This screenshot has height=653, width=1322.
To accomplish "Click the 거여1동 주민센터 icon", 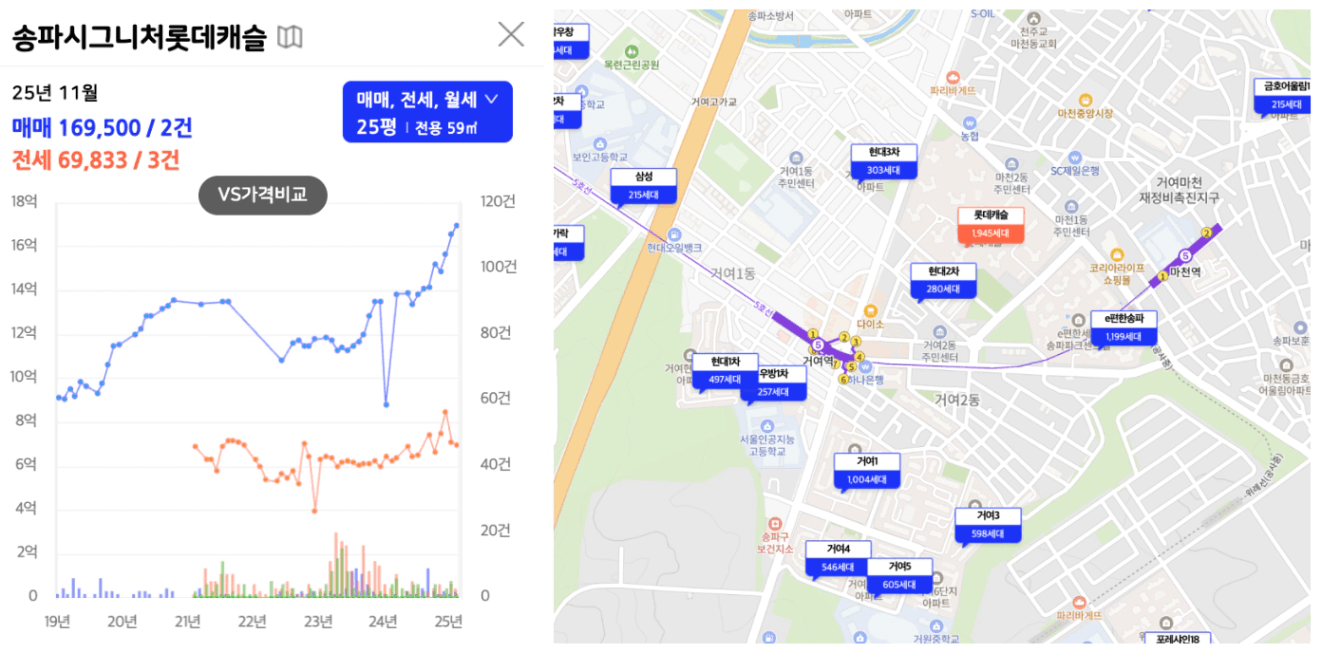I will coord(796,157).
